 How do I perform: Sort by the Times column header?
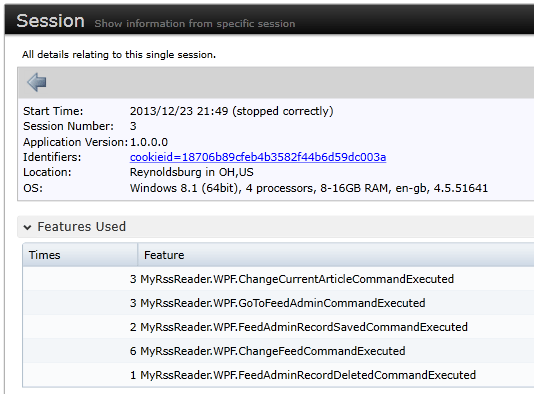80,255
